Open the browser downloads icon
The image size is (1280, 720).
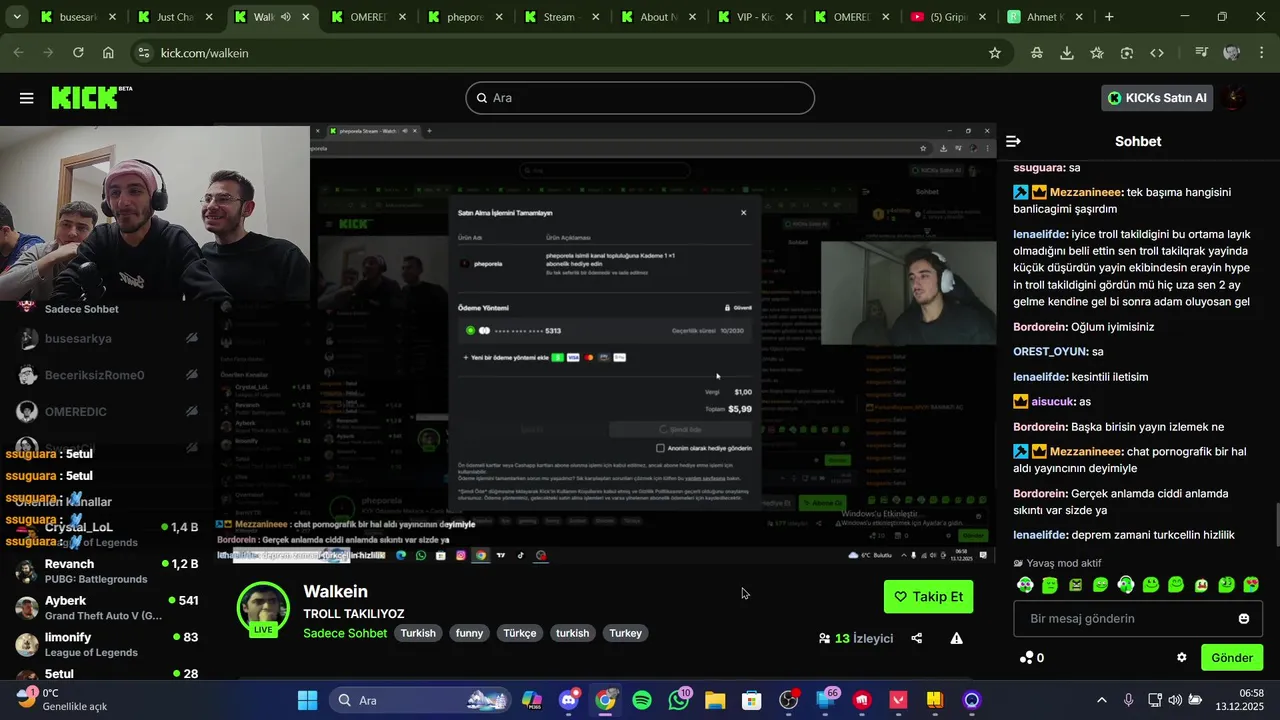tap(1067, 53)
